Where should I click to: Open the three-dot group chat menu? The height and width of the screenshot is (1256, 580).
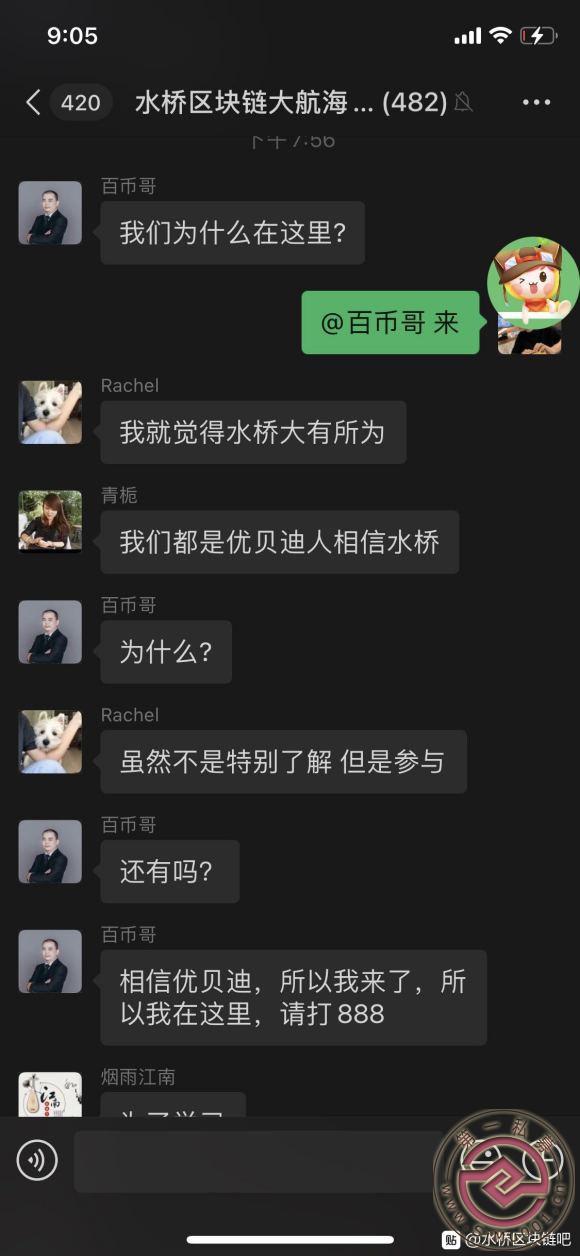pyautogui.click(x=536, y=102)
